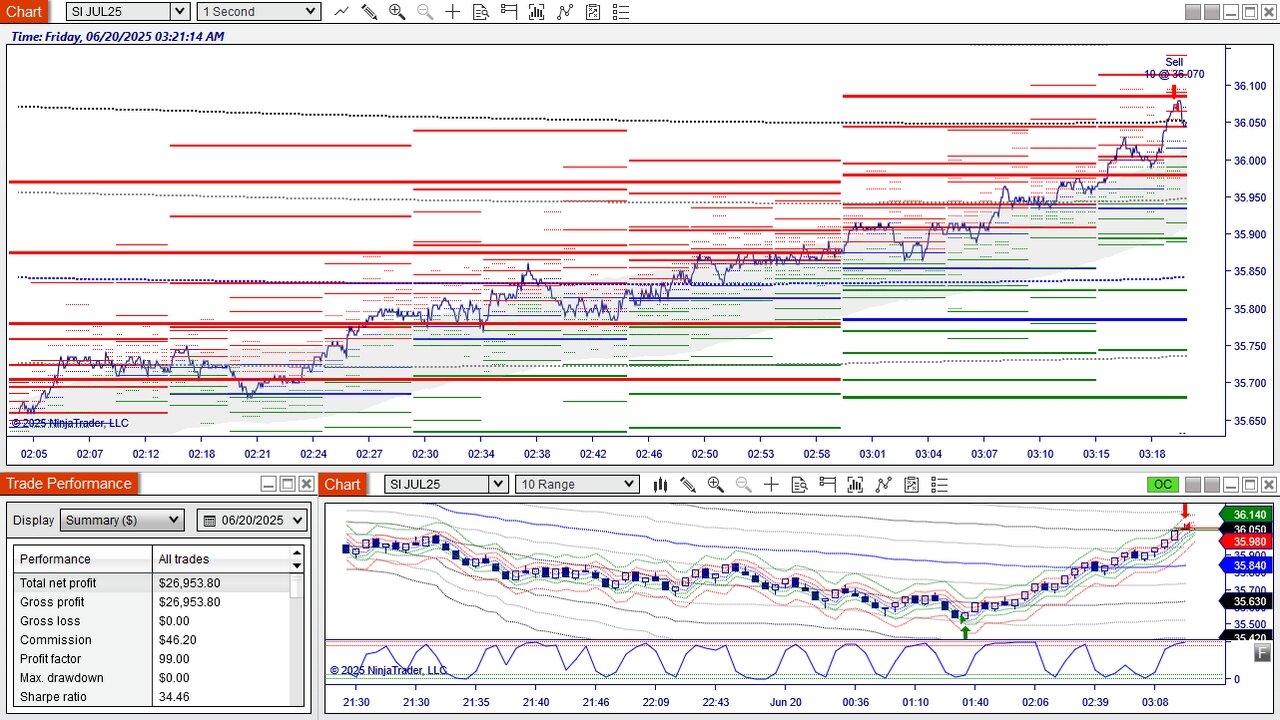Open the line chart style icon in top chart
The height and width of the screenshot is (720, 1280).
pos(342,12)
